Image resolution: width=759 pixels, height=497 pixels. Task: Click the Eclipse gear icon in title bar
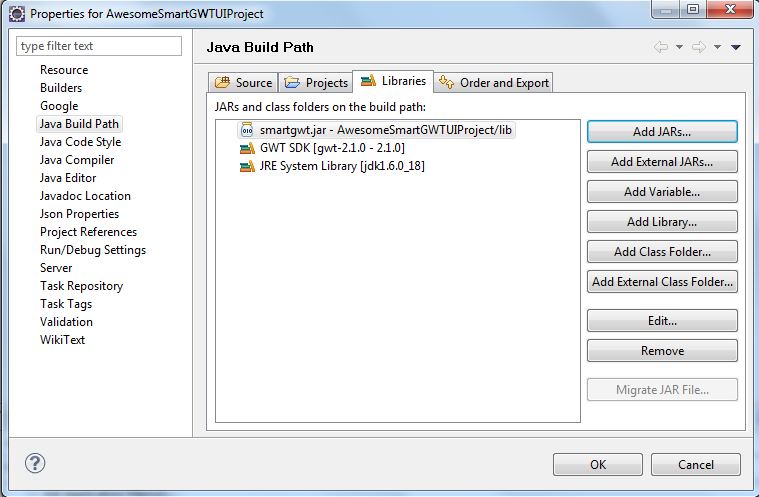pyautogui.click(x=17, y=14)
